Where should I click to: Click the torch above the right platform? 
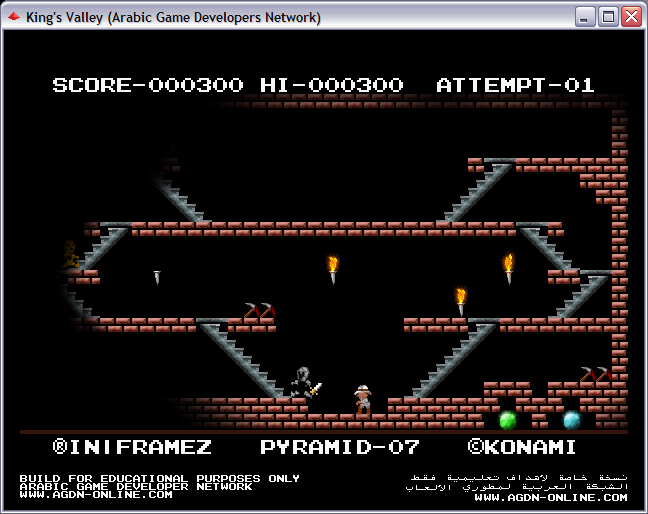pos(461,302)
